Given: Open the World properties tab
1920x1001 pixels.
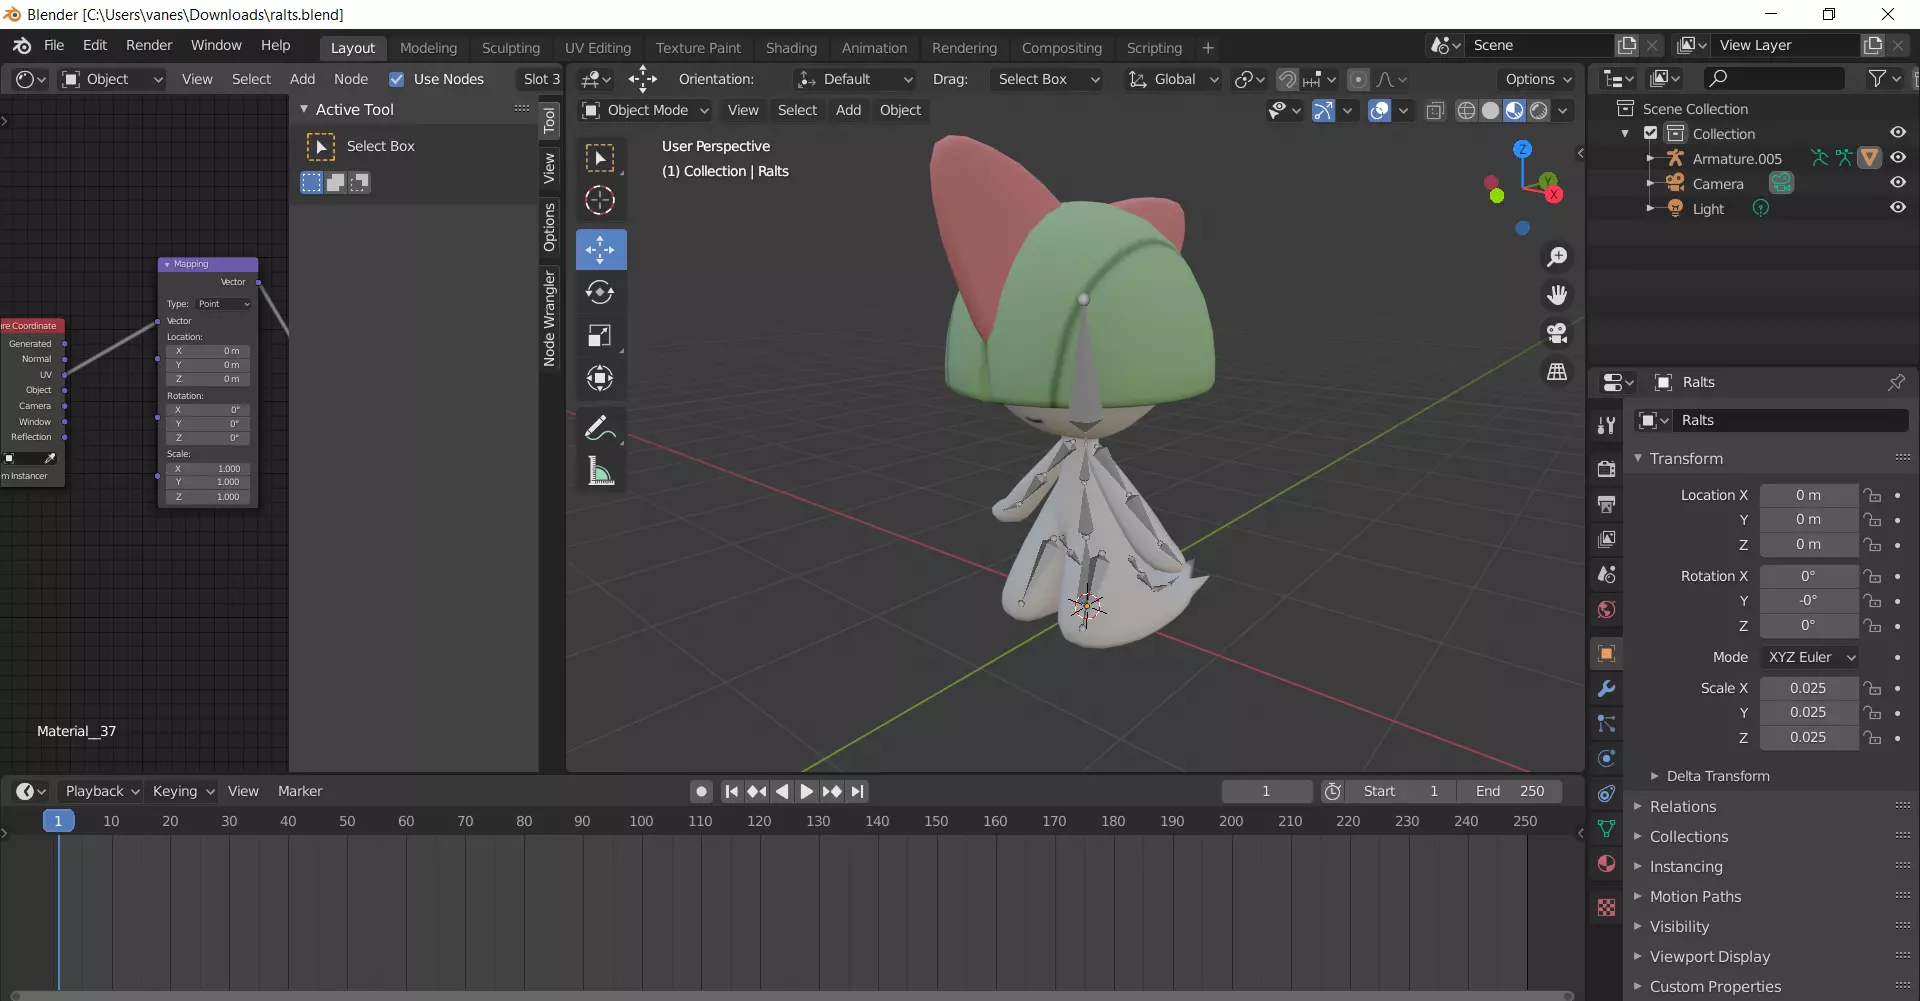Looking at the screenshot, I should tap(1606, 610).
